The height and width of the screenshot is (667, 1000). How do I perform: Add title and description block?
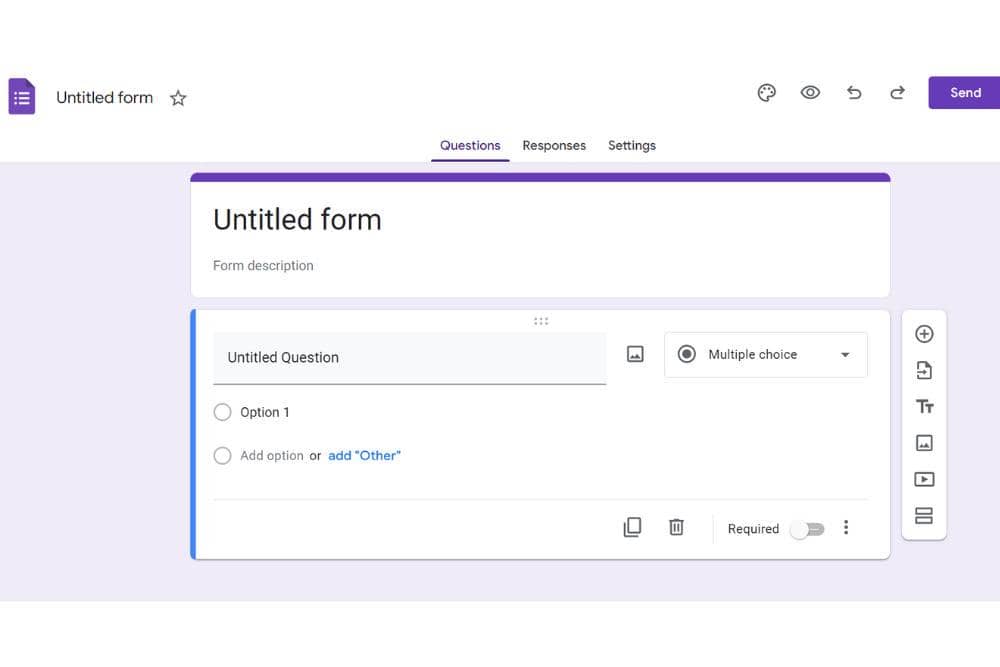point(924,407)
